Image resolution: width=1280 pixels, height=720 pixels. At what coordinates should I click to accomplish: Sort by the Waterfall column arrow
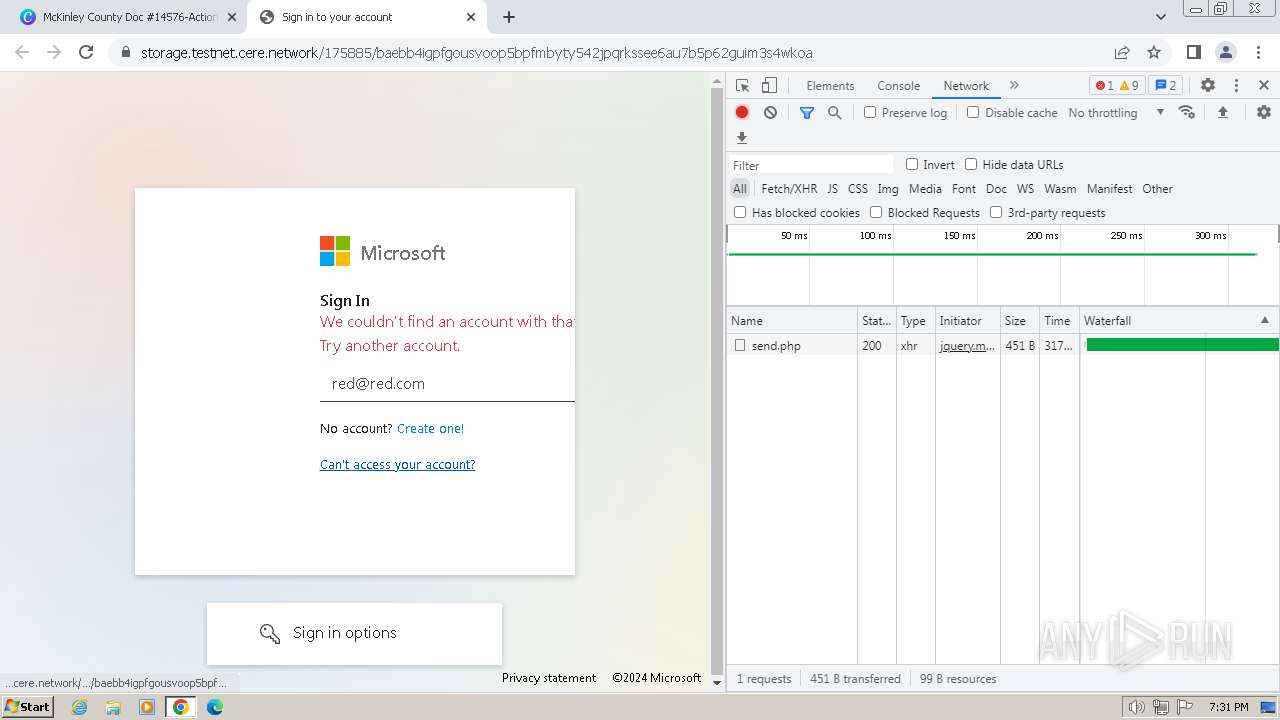pyautogui.click(x=1264, y=320)
